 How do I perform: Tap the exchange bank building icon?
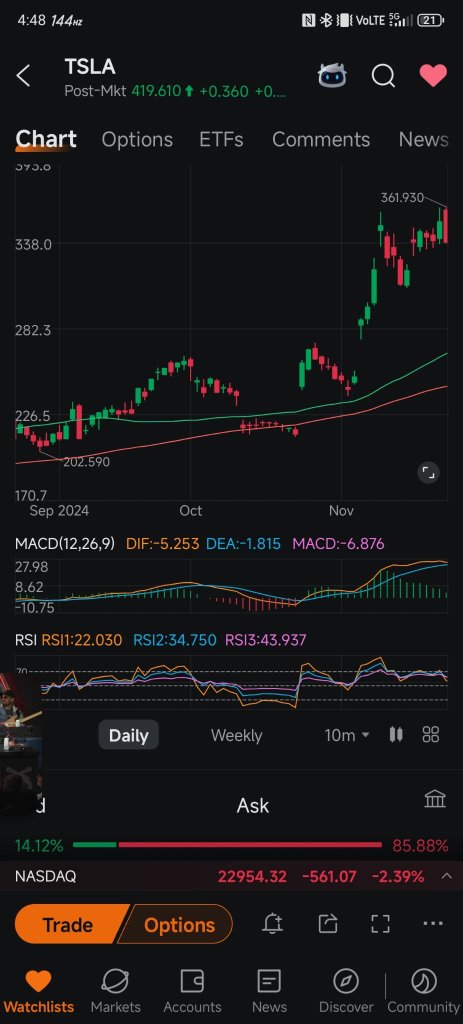pyautogui.click(x=435, y=799)
